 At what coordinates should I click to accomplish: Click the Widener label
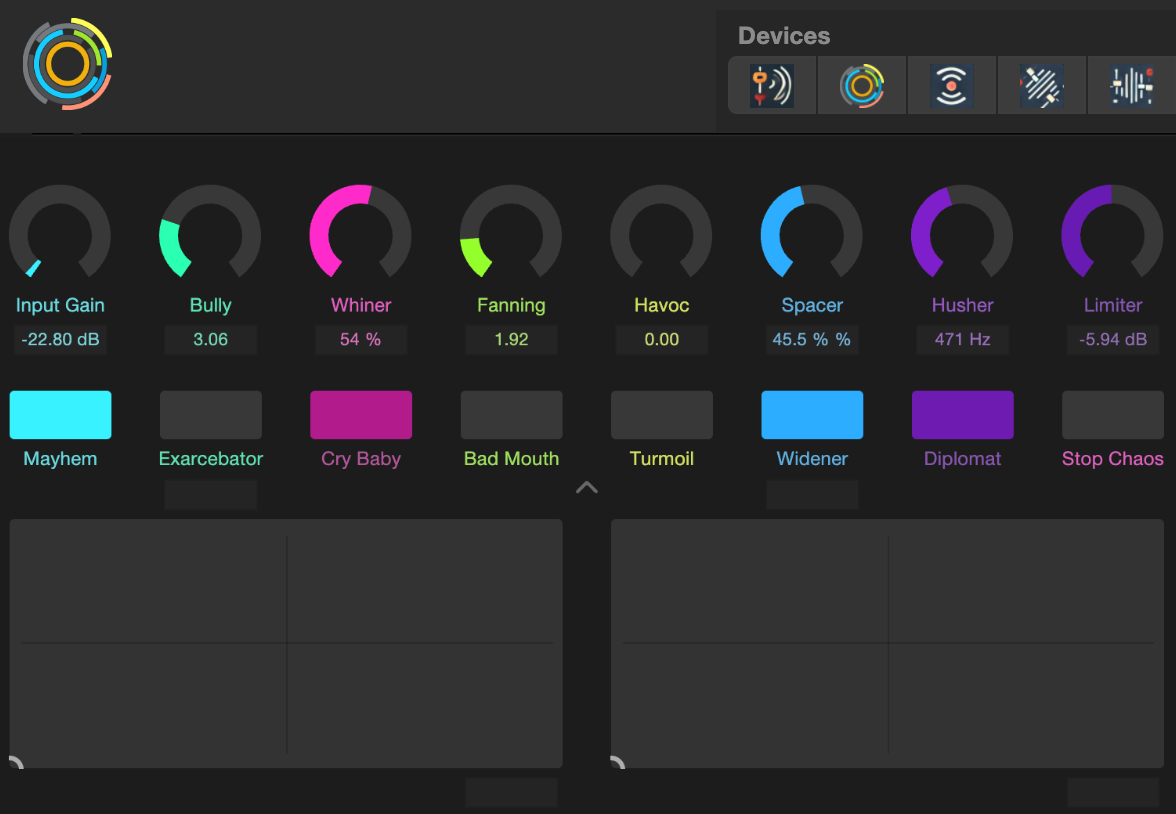click(812, 458)
